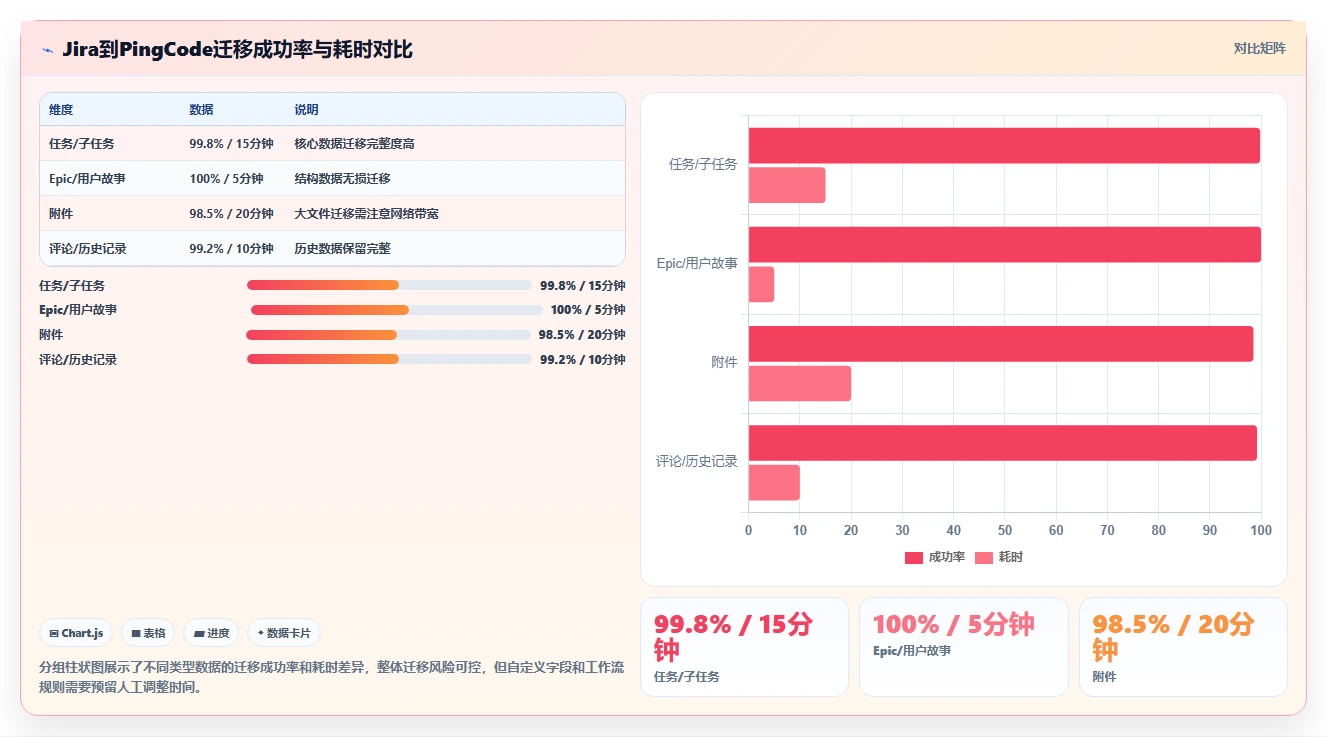Click the title Jira到PingCode迁移成功率与耗时对比
This screenshot has height=737, width=1327.
pyautogui.click(x=237, y=50)
